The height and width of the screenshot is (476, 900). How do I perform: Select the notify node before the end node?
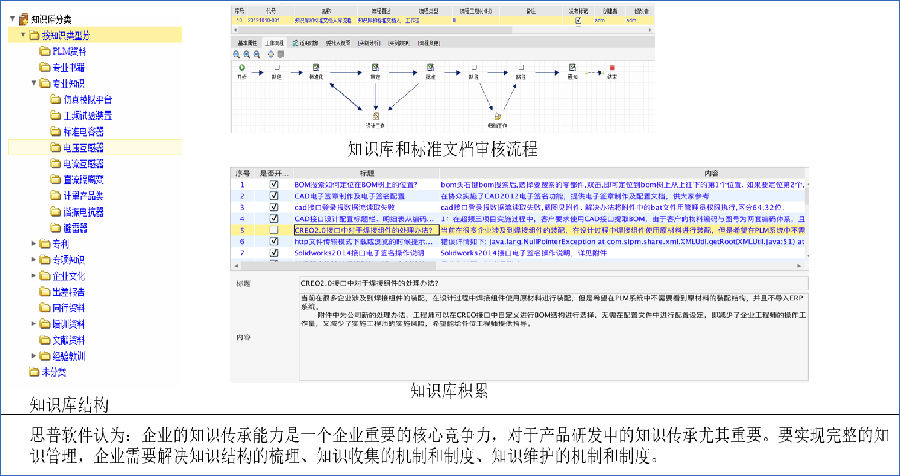click(572, 68)
